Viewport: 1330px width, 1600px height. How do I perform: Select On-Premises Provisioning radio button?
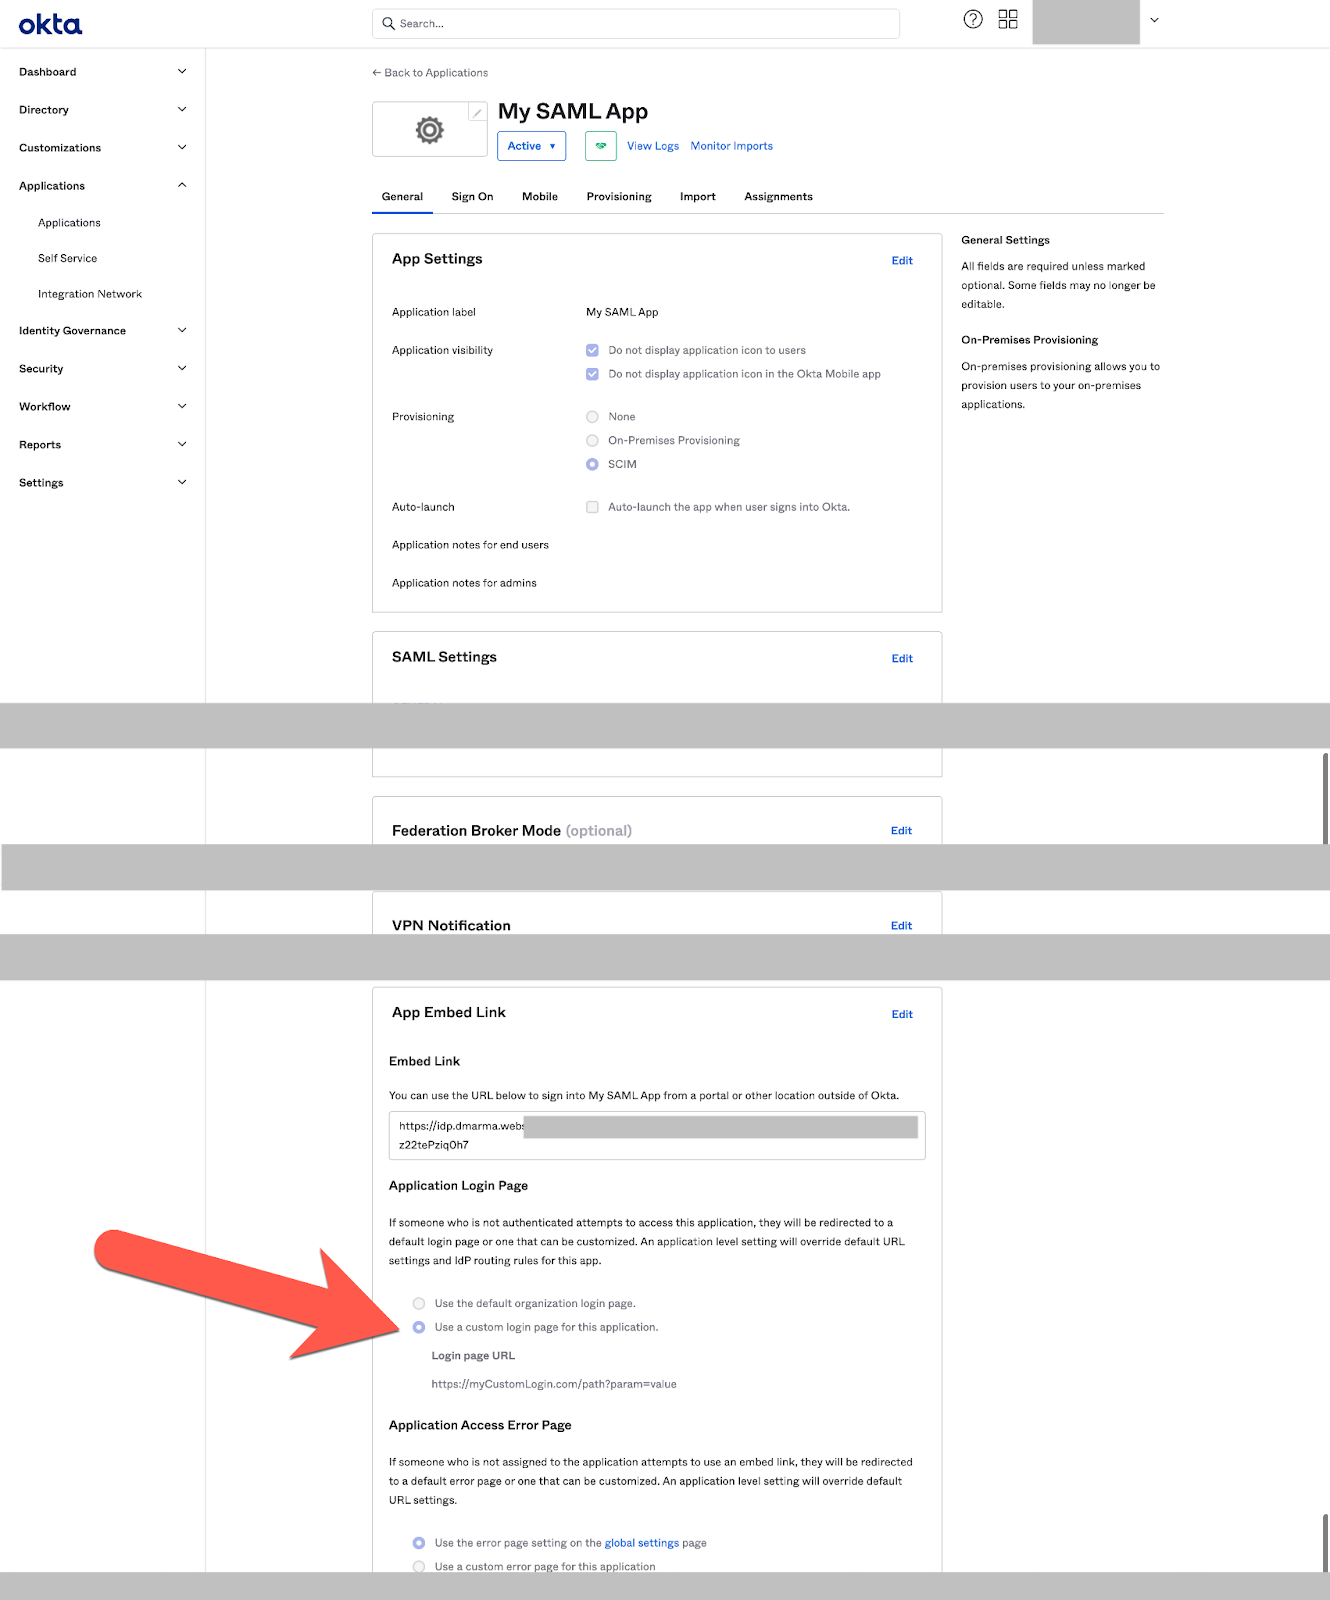pos(592,441)
